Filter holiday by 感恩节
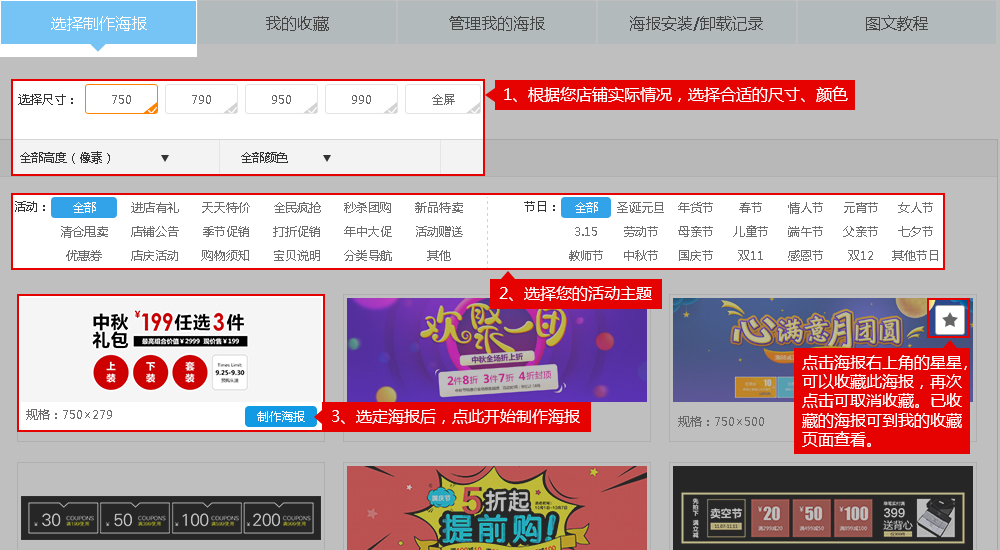Screen dimensions: 1000x550 805,256
